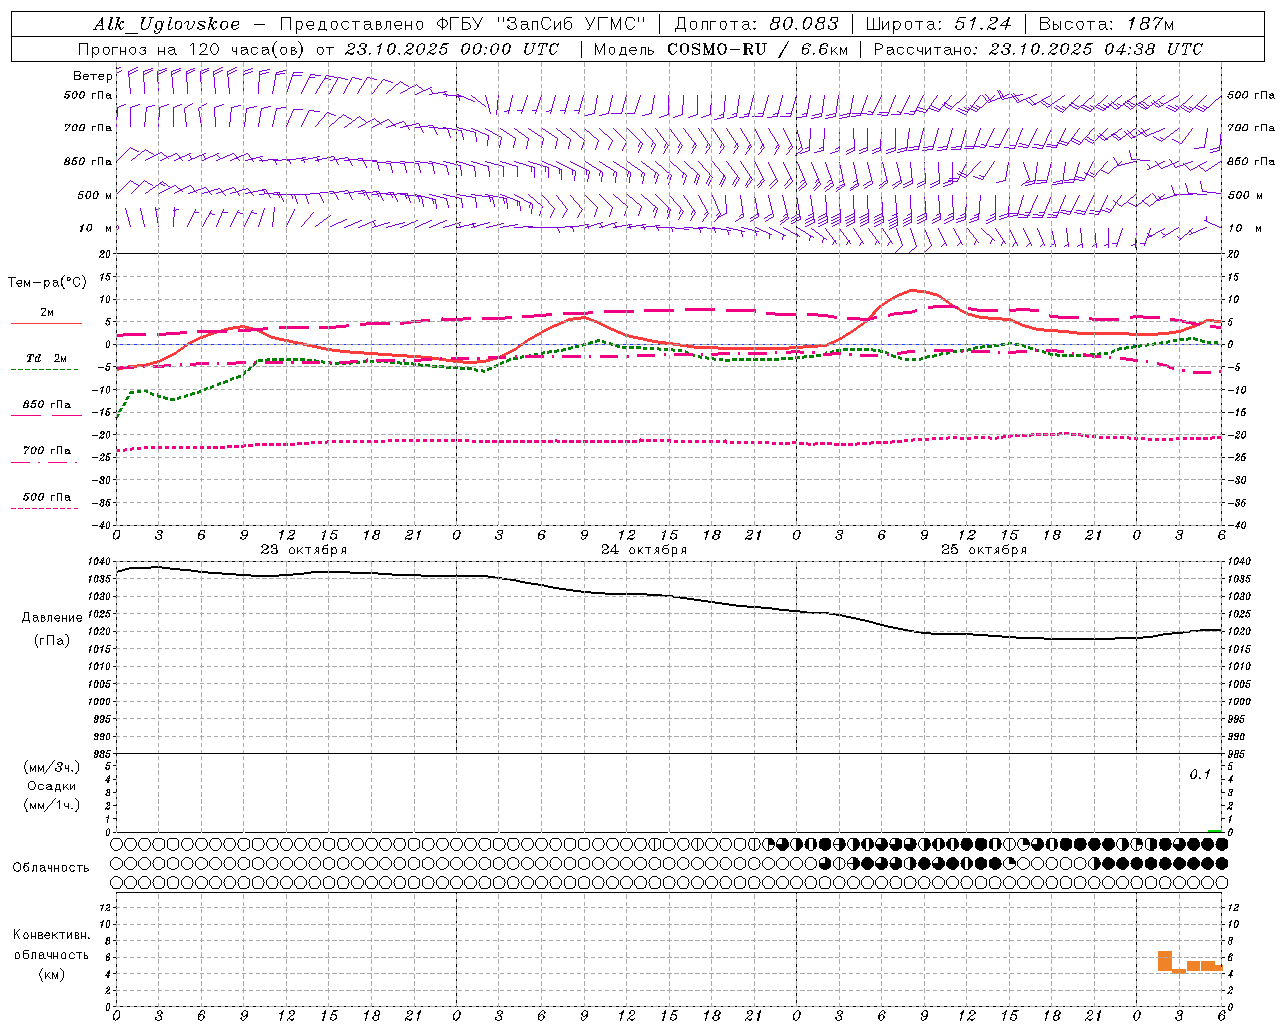Click the 850 гПа label in temperature legend
Screen dimensions: 1280x1024
[47, 405]
